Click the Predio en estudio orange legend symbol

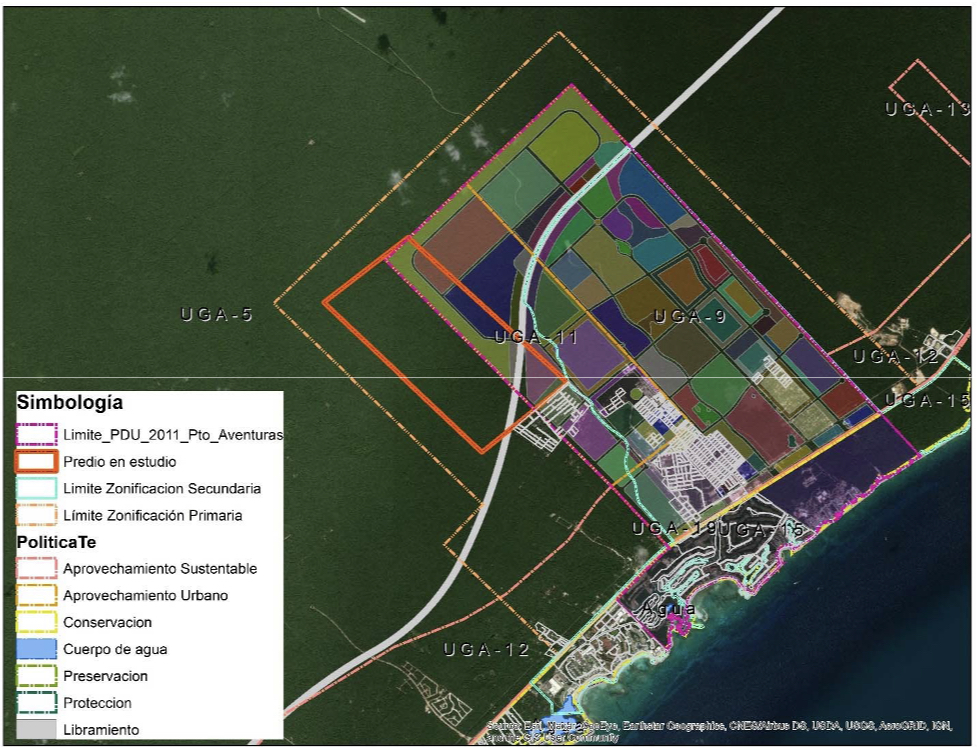pos(36,462)
